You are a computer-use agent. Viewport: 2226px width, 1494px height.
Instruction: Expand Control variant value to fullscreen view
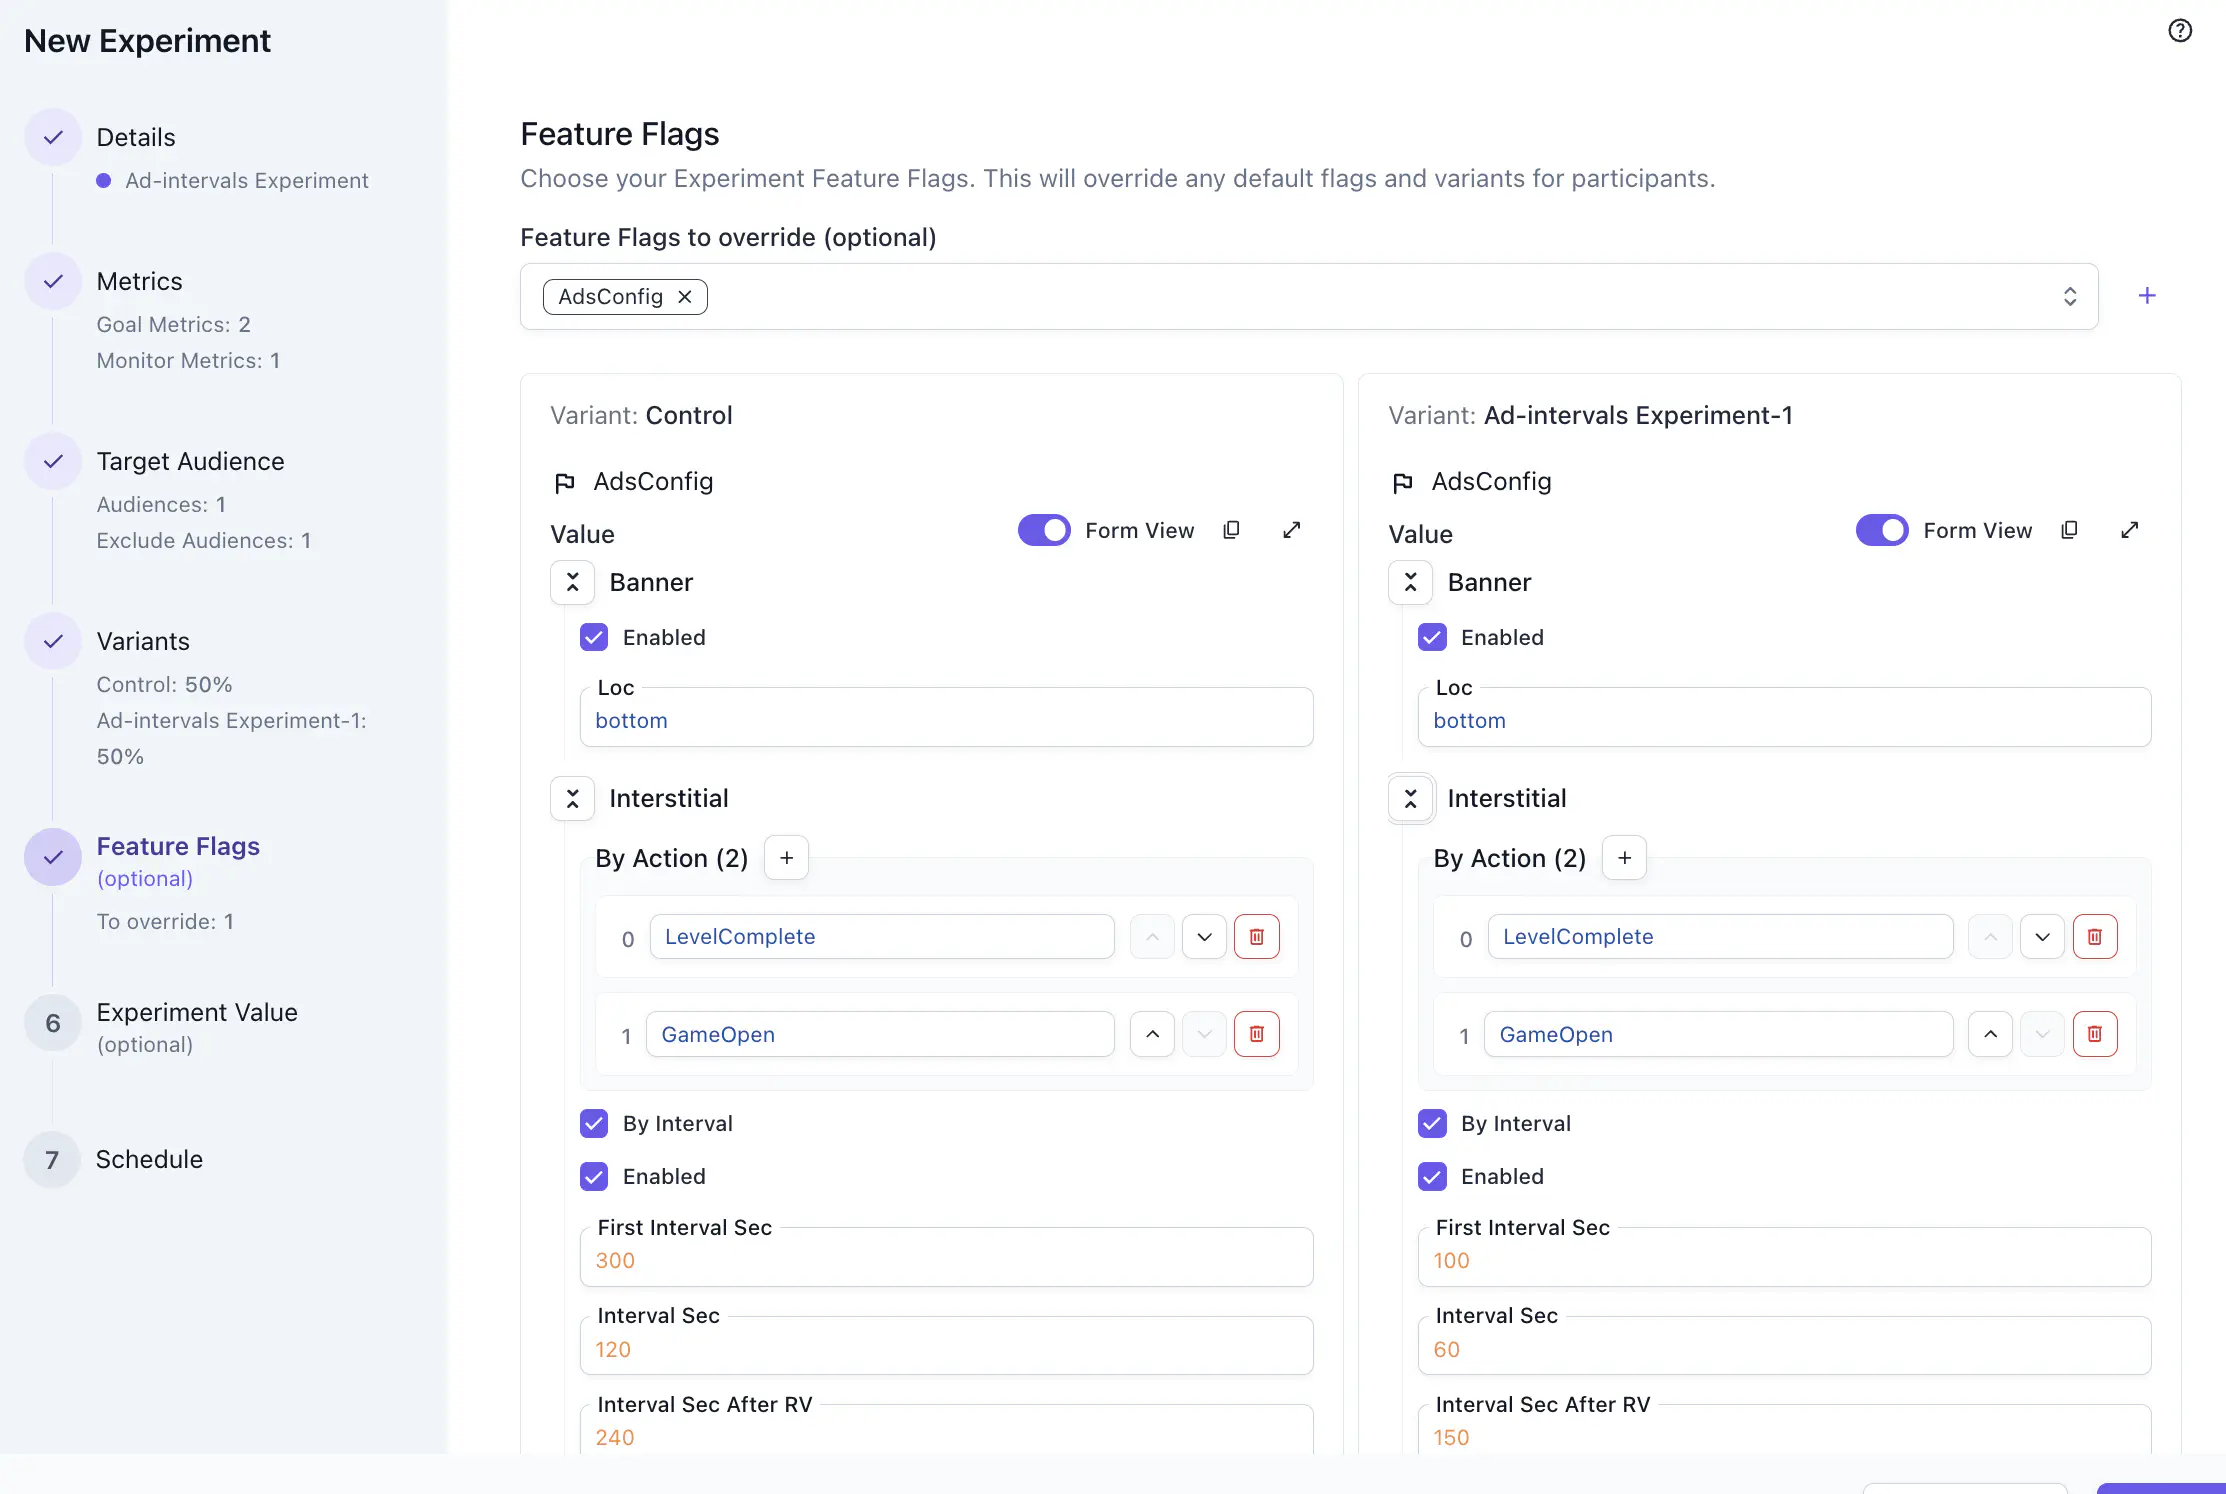click(1291, 529)
